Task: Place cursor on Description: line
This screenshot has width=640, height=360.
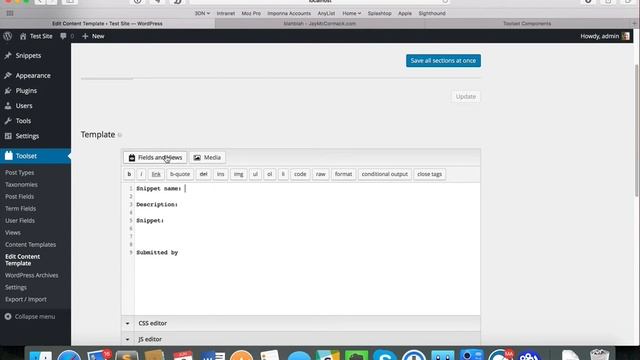Action: coord(157,204)
